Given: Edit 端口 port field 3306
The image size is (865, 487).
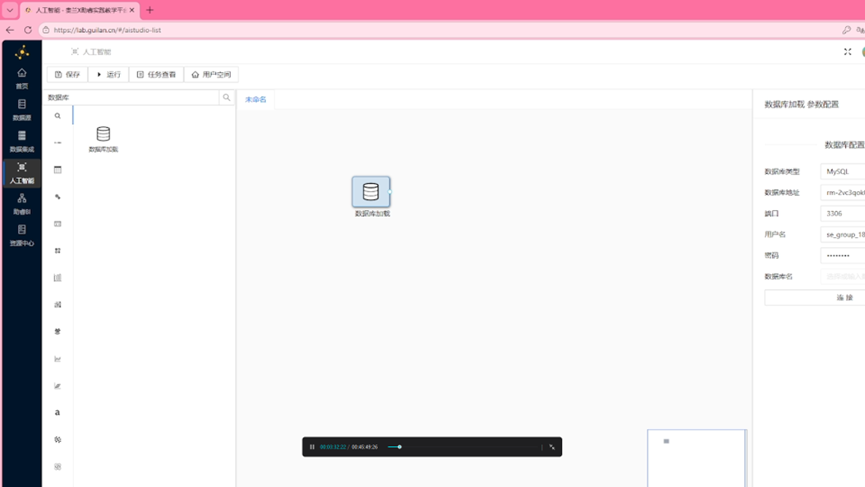Looking at the screenshot, I should coord(842,213).
